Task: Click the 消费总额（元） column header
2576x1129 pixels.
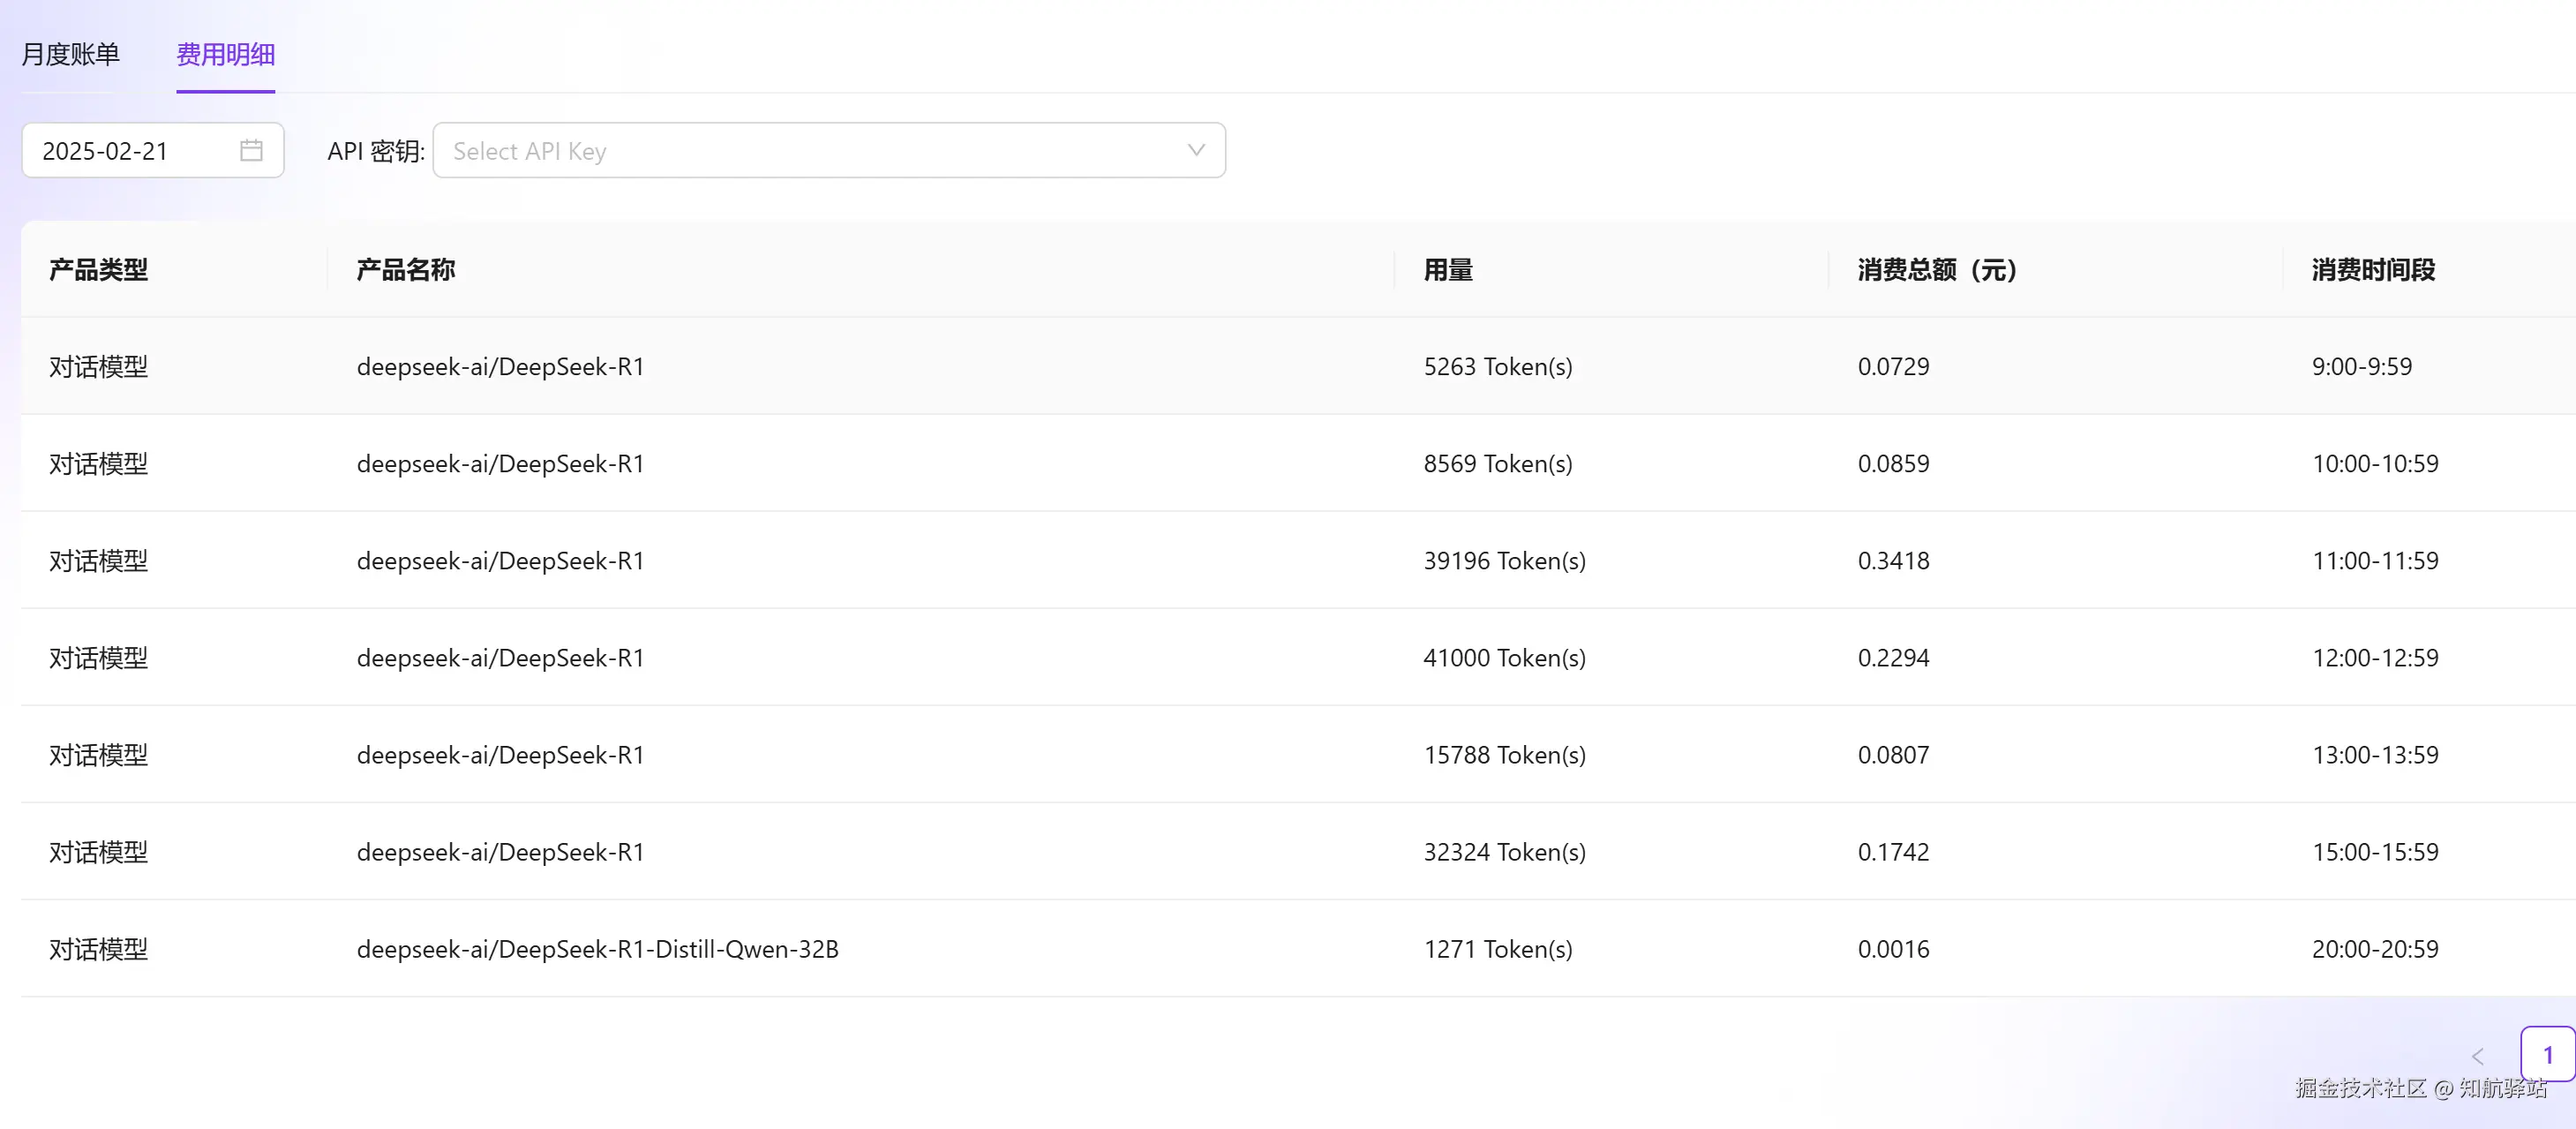Action: (x=1937, y=270)
